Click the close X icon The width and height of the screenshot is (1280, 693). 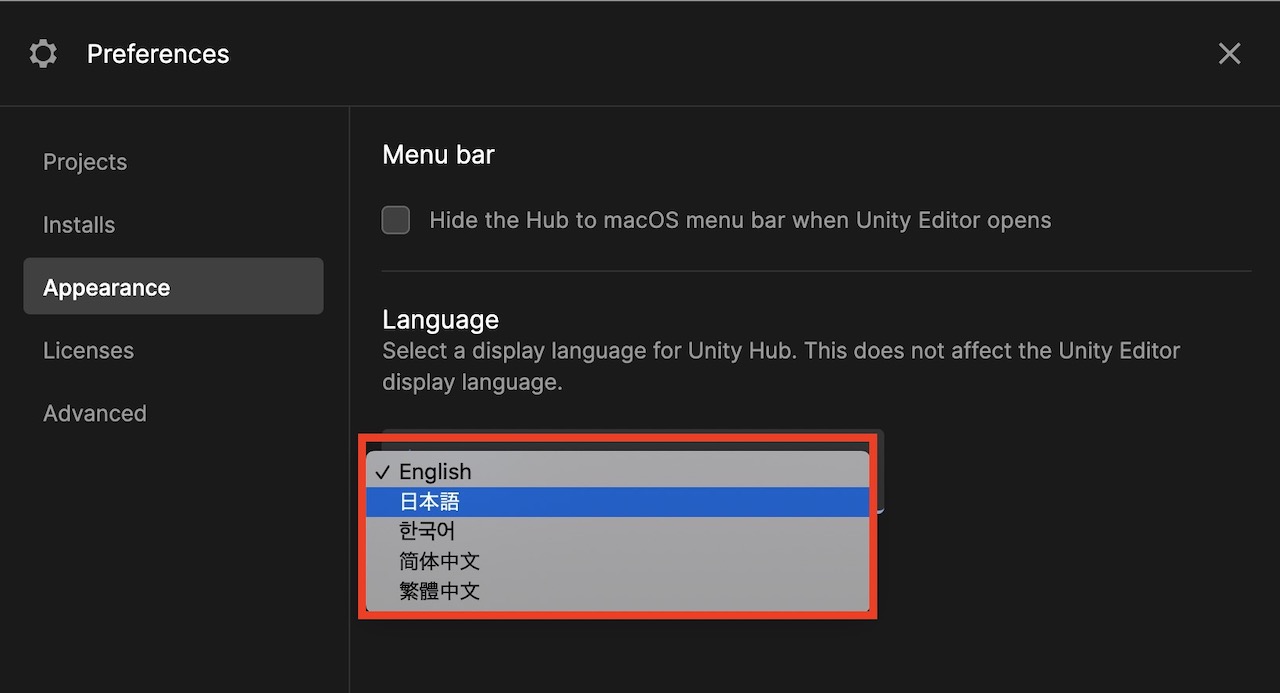pos(1229,53)
